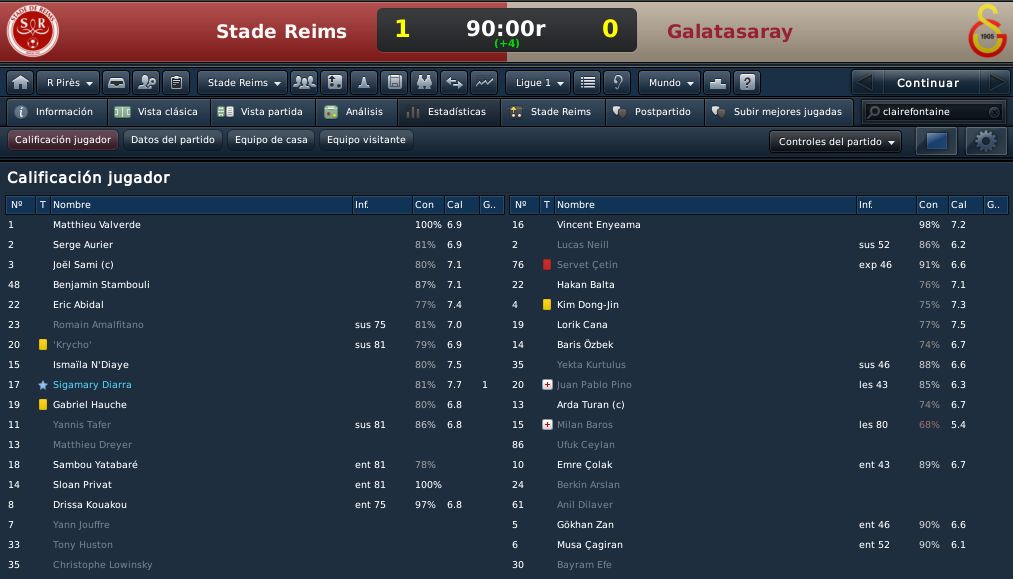
Task: Expand the Ligue 1 dropdown
Action: click(x=538, y=83)
